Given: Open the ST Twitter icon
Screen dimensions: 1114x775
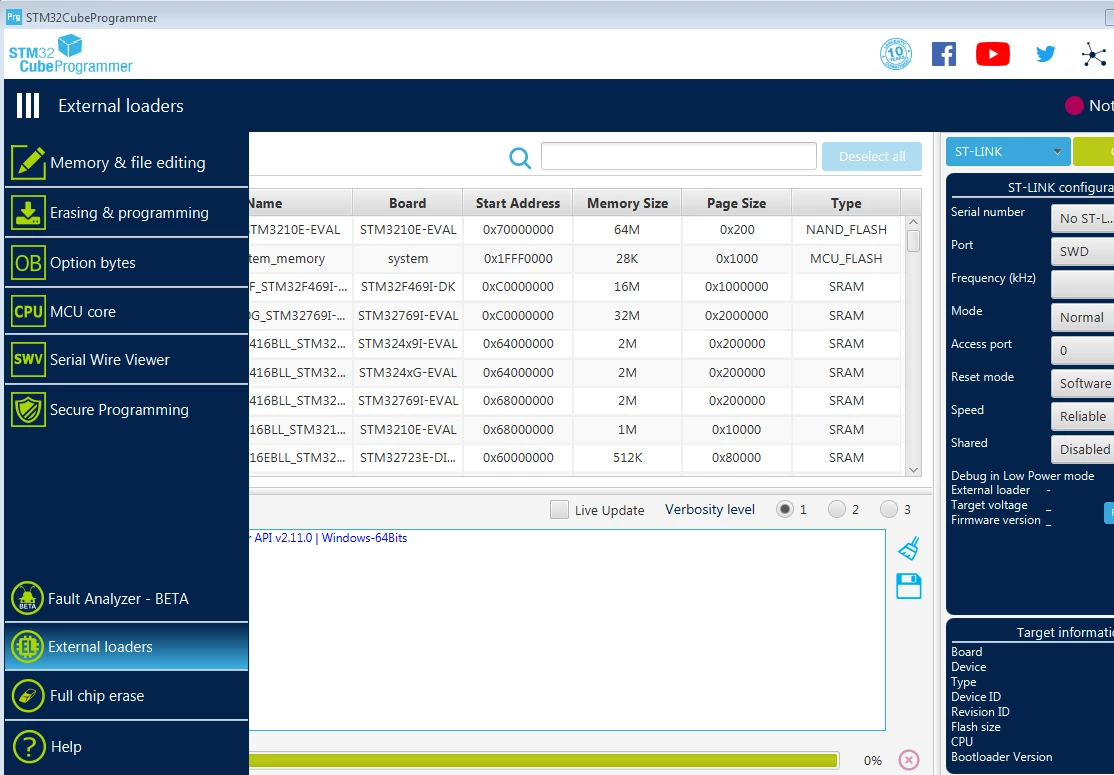Looking at the screenshot, I should 1045,54.
